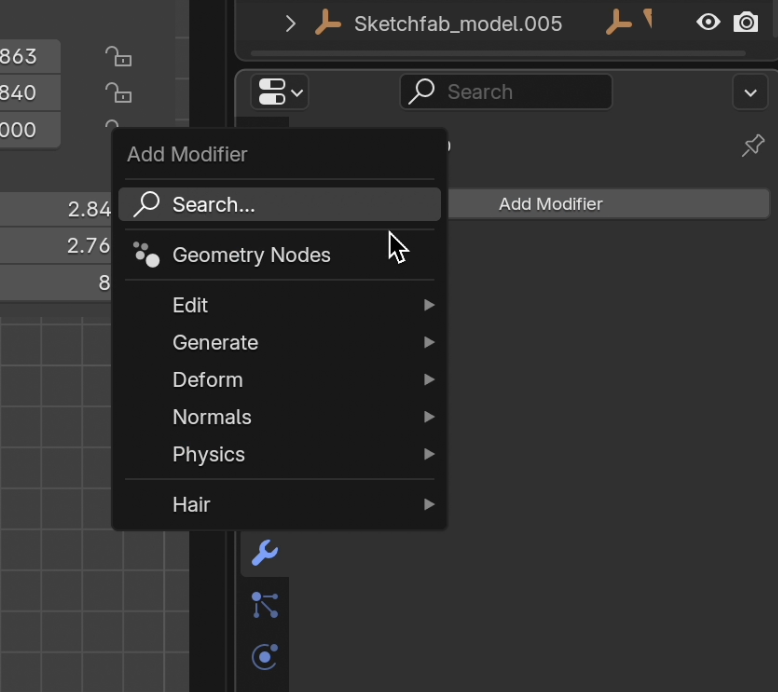The height and width of the screenshot is (692, 778).
Task: Disable rendering for Sketchfab_model.005 via camera icon
Action: click(x=745, y=23)
